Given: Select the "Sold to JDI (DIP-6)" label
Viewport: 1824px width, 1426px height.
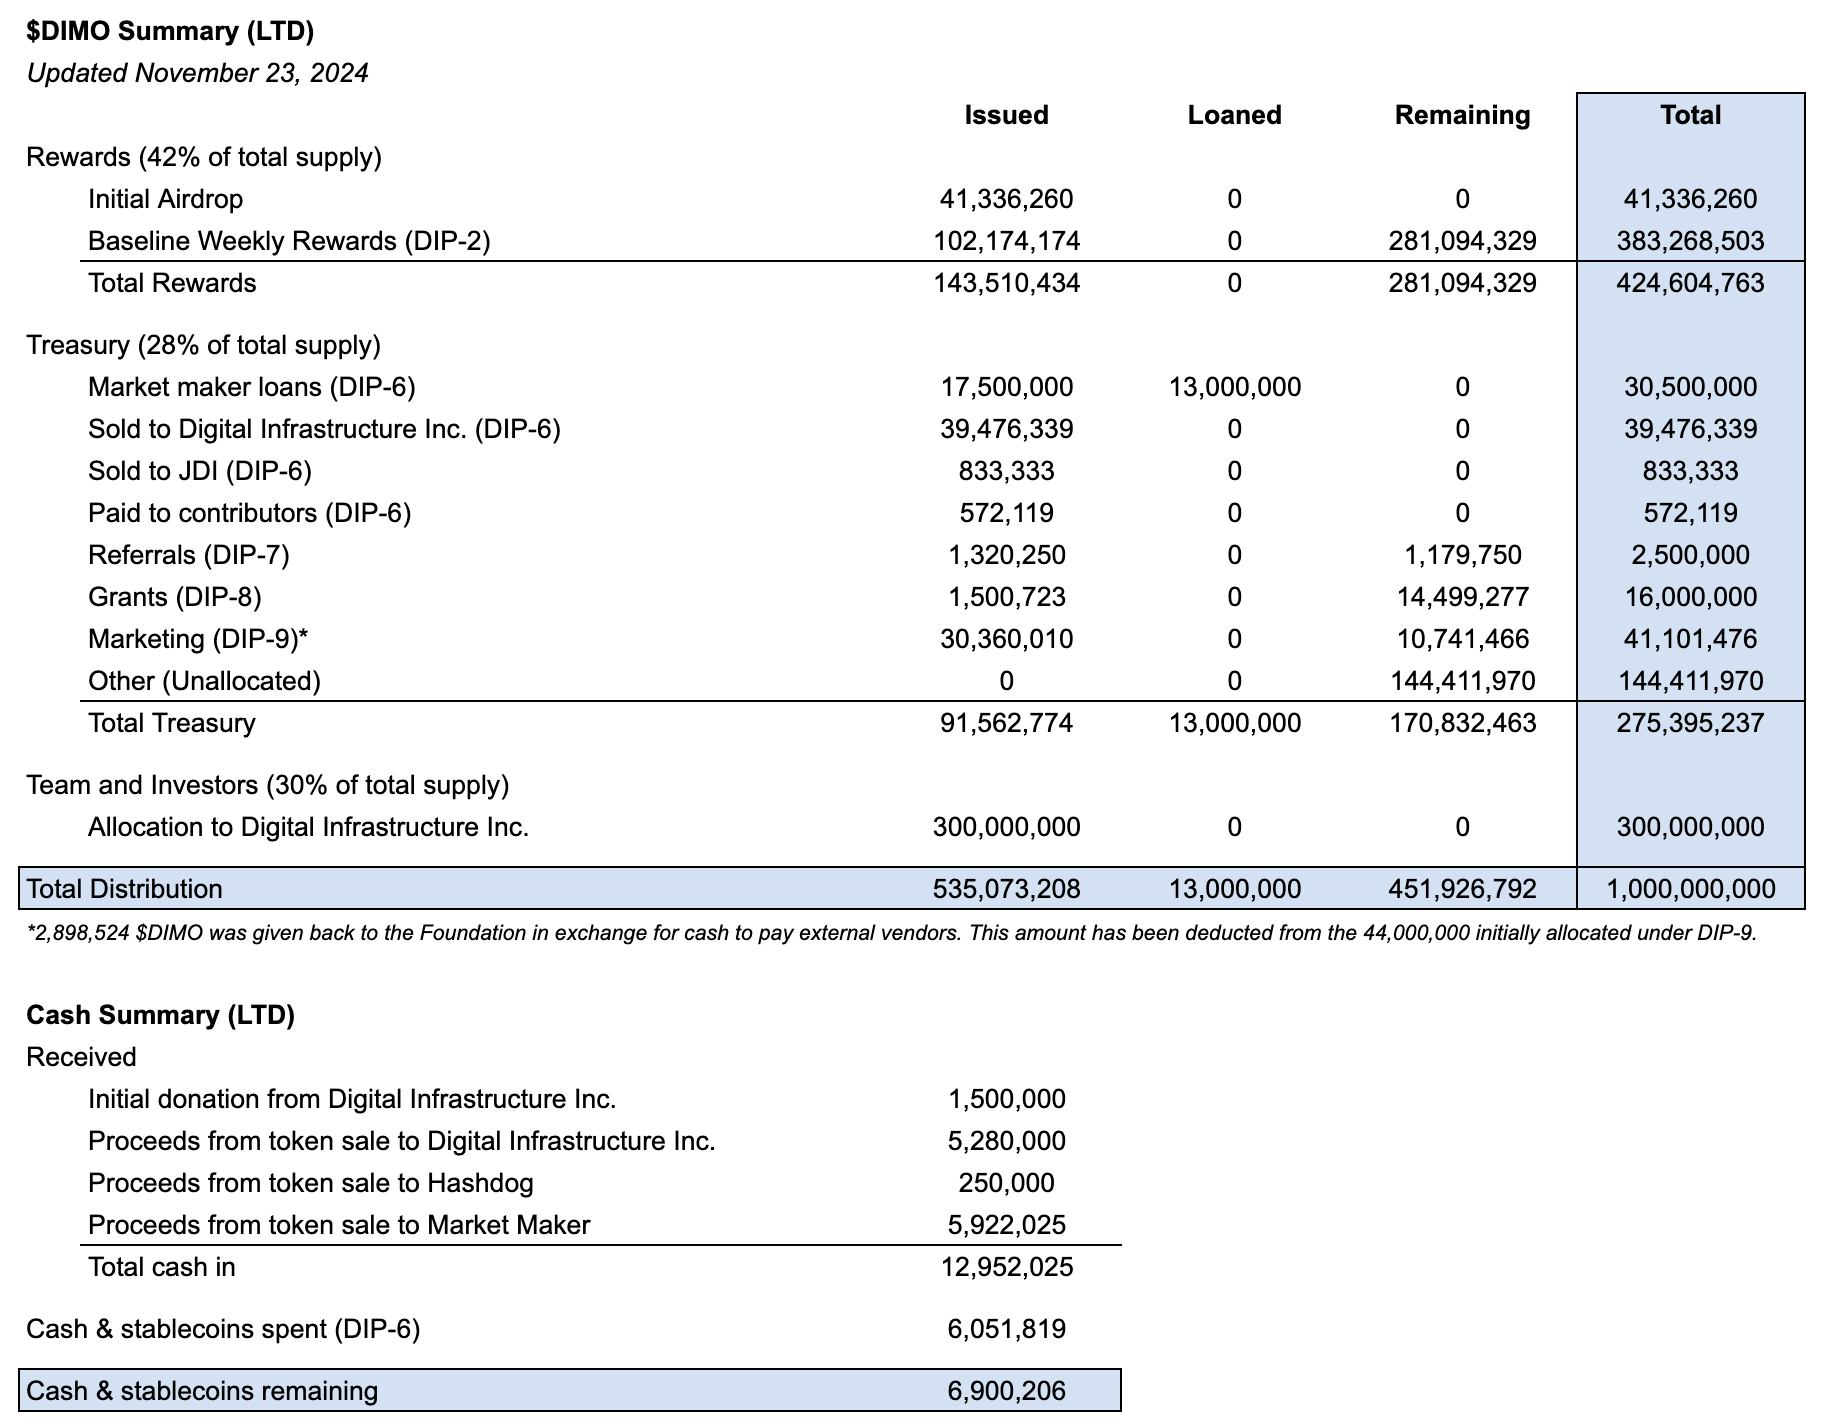Looking at the screenshot, I should 200,471.
